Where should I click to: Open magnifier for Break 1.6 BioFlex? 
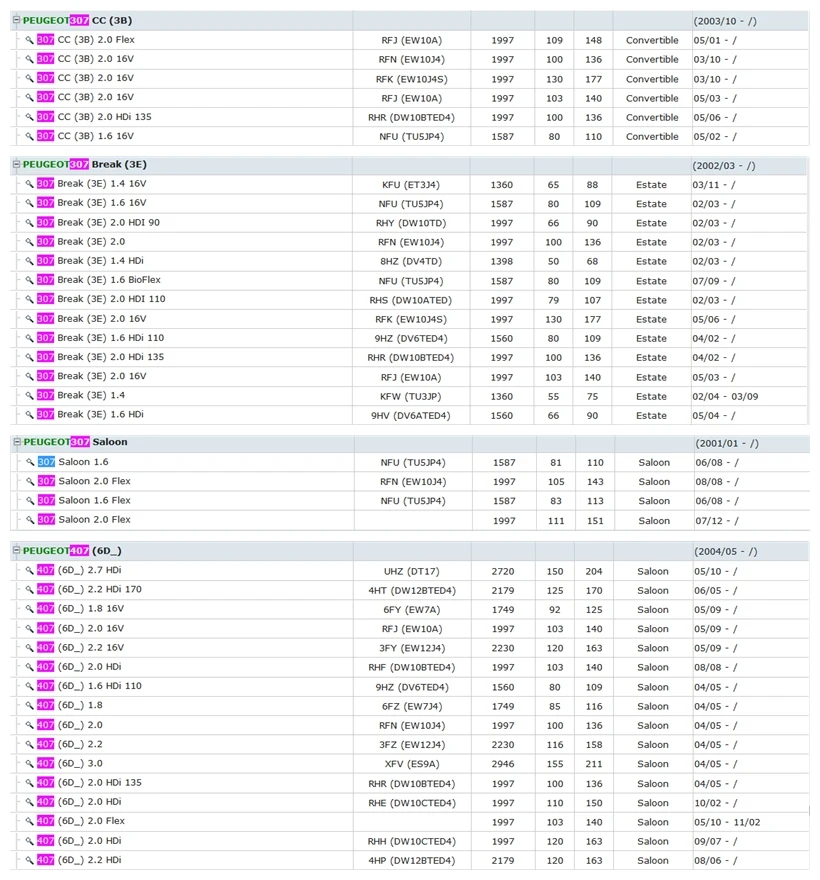(29, 280)
